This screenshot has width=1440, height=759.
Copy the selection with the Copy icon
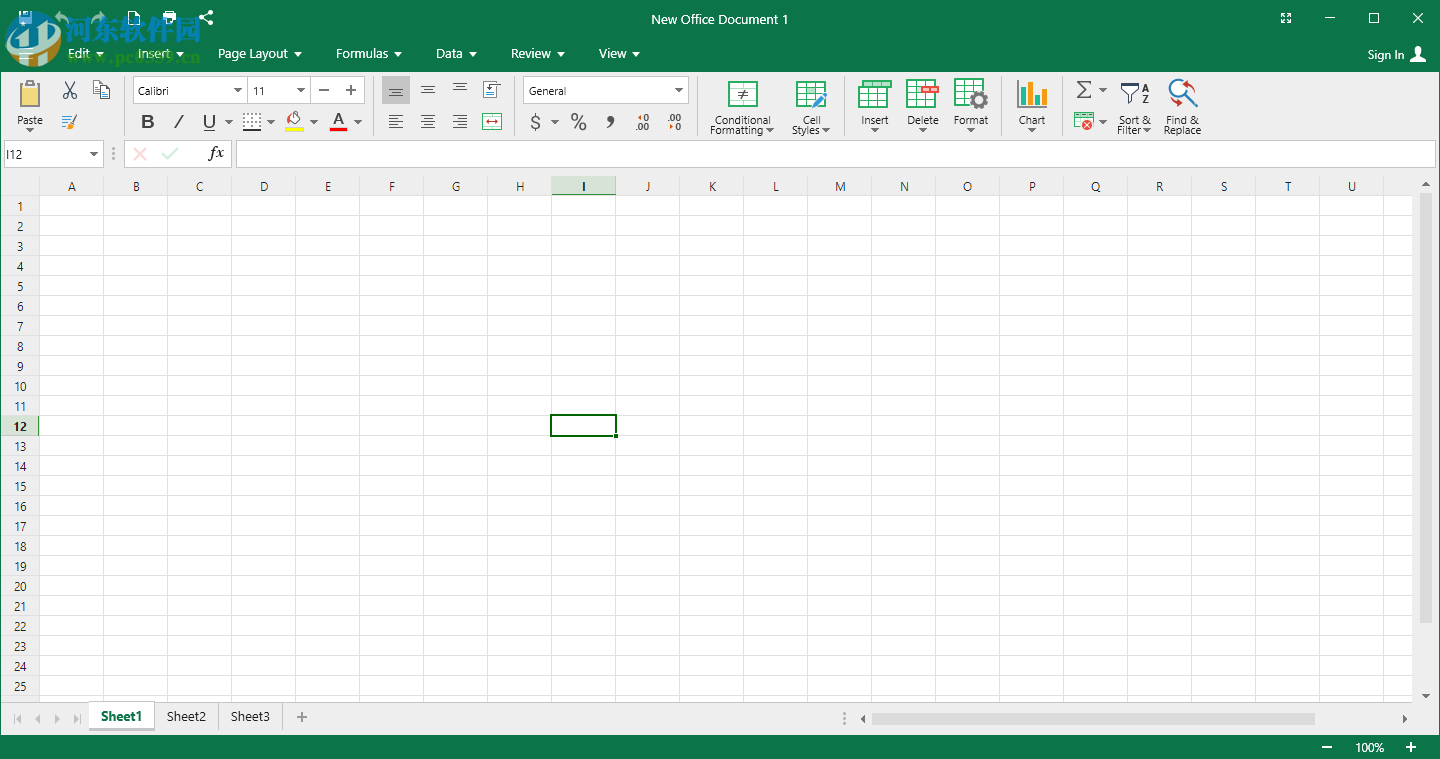[x=100, y=89]
